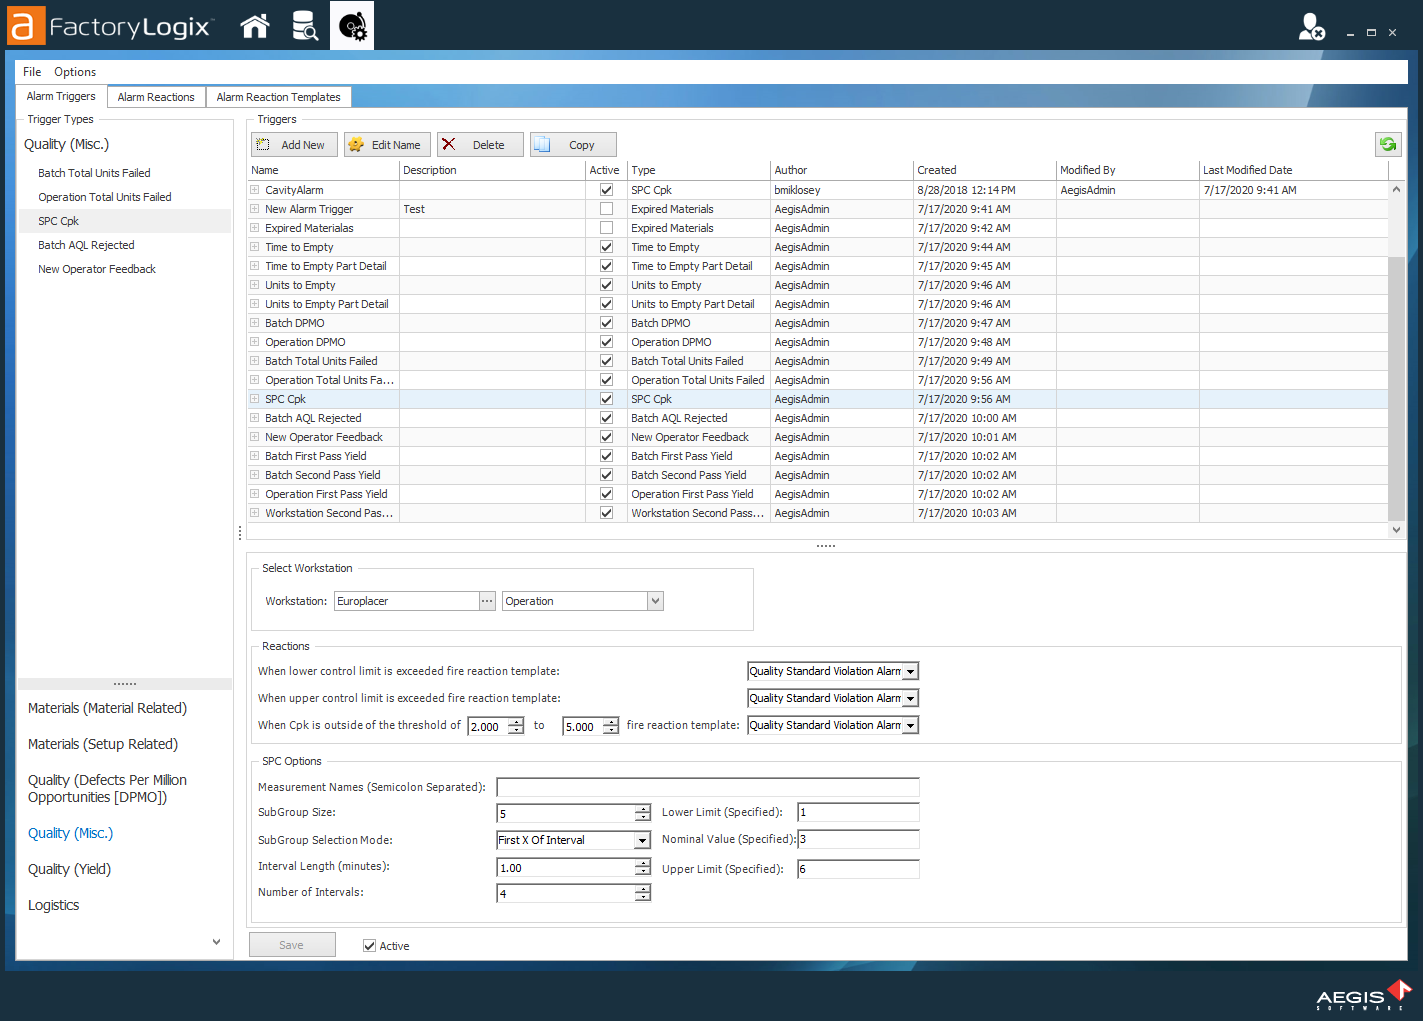Screen dimensions: 1423x1021
Task: Copy the selected trigger
Action: tap(572, 145)
